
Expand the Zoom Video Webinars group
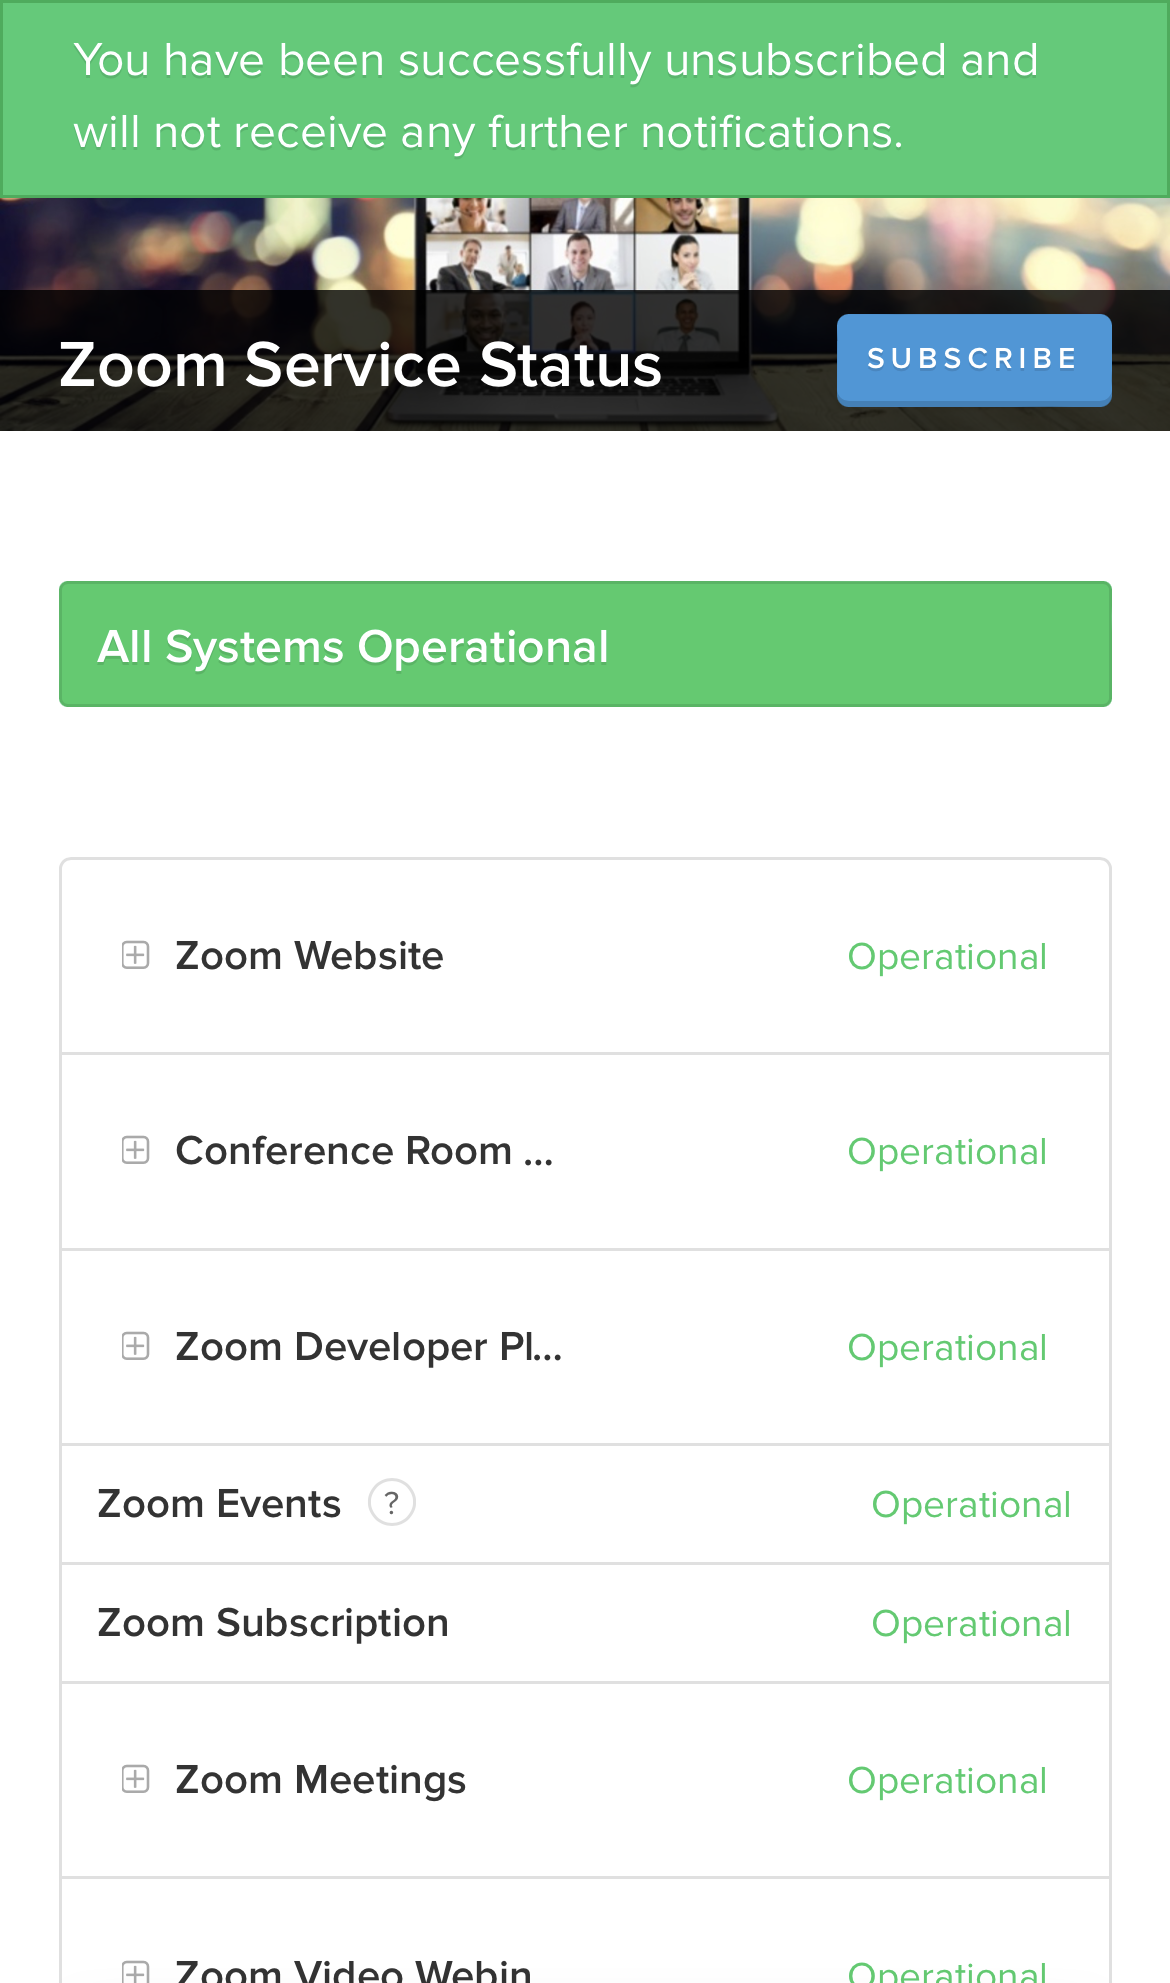[136, 1972]
